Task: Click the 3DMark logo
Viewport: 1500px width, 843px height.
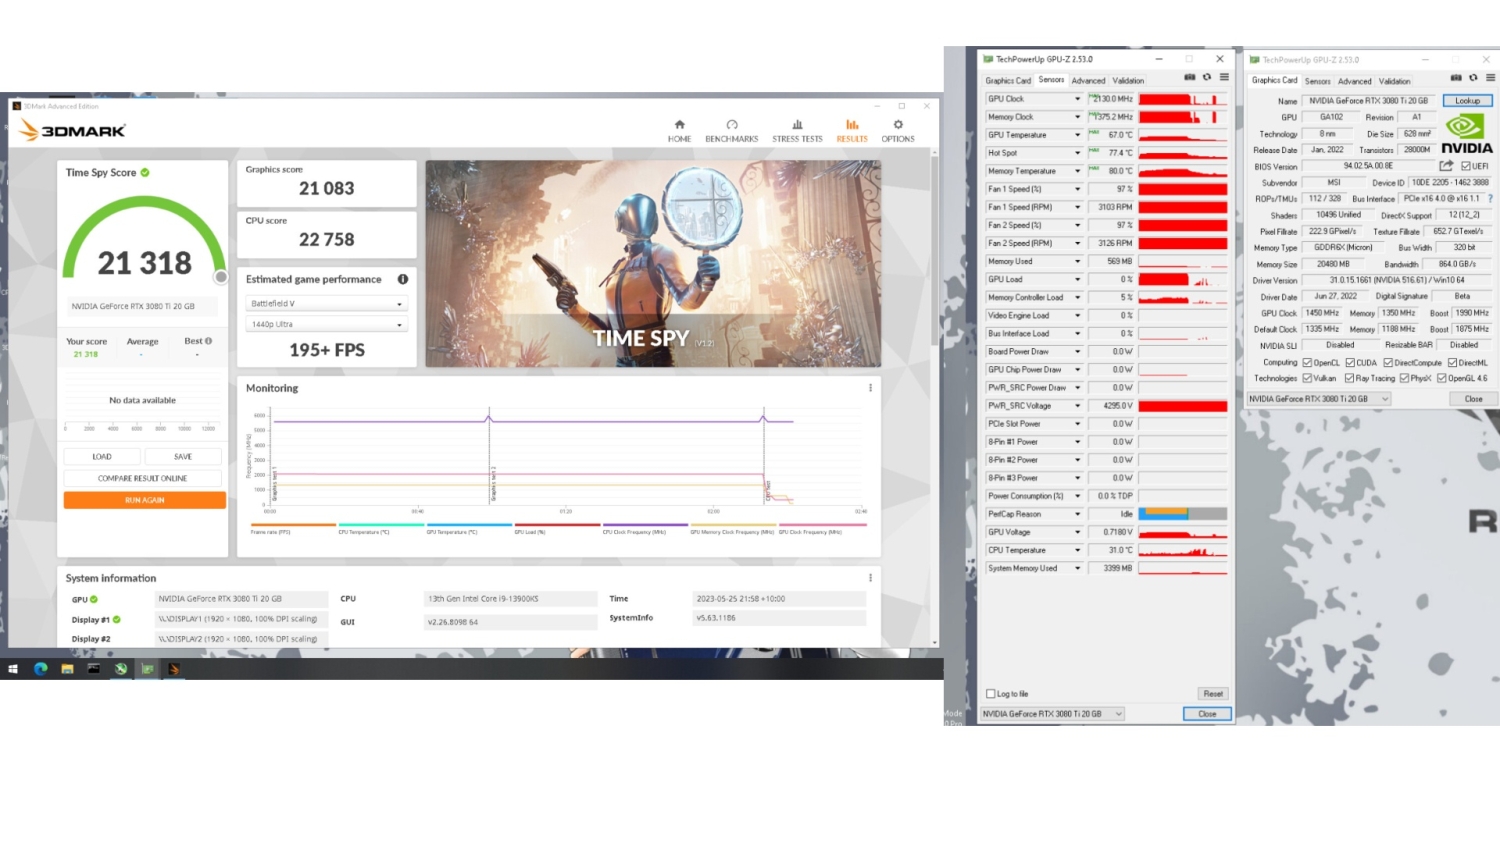Action: point(72,130)
